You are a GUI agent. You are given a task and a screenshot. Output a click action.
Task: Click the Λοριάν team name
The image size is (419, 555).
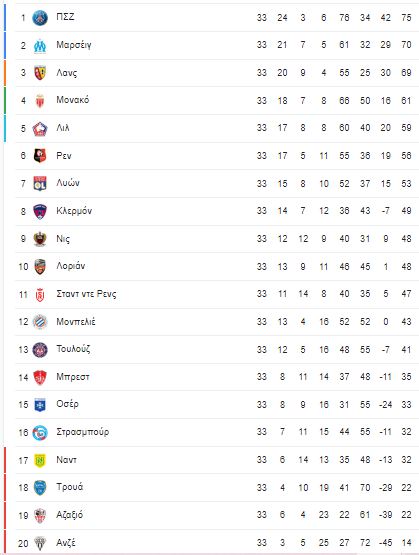coord(70,266)
